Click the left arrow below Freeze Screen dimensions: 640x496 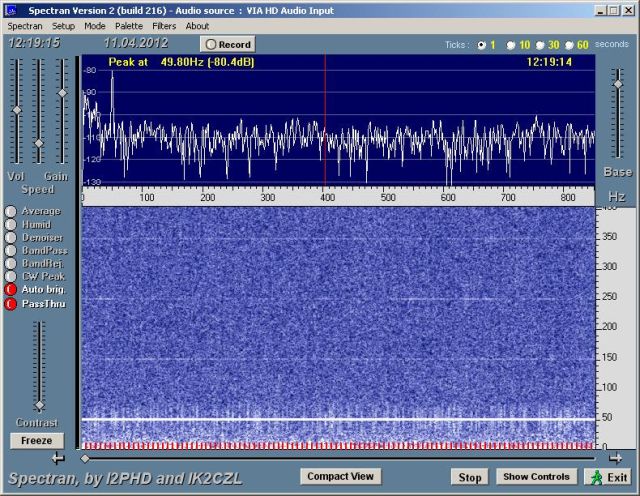click(x=58, y=459)
